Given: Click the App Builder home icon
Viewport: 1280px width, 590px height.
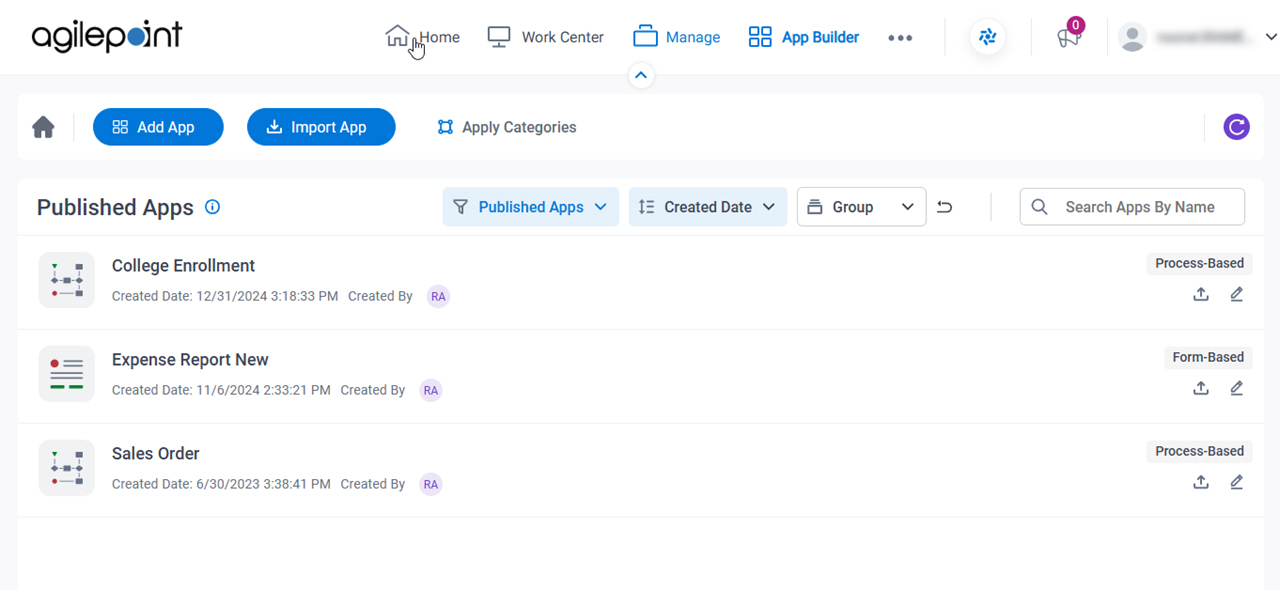Looking at the screenshot, I should [x=43, y=127].
